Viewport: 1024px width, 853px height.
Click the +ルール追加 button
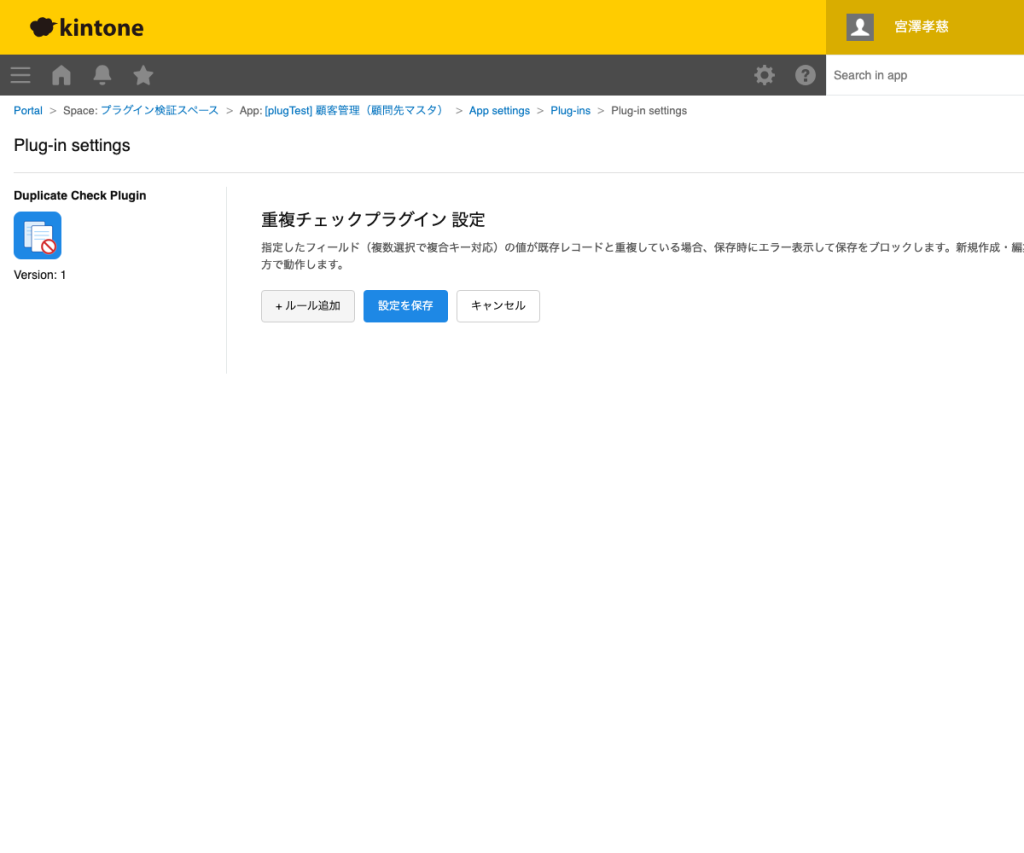click(x=307, y=306)
